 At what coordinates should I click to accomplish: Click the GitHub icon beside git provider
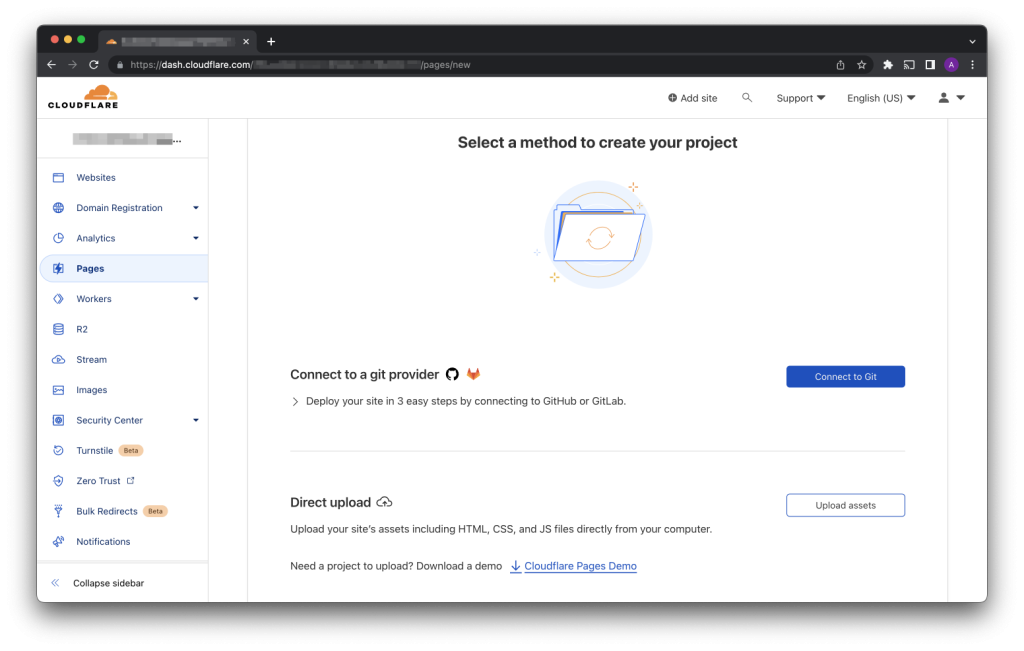[452, 374]
